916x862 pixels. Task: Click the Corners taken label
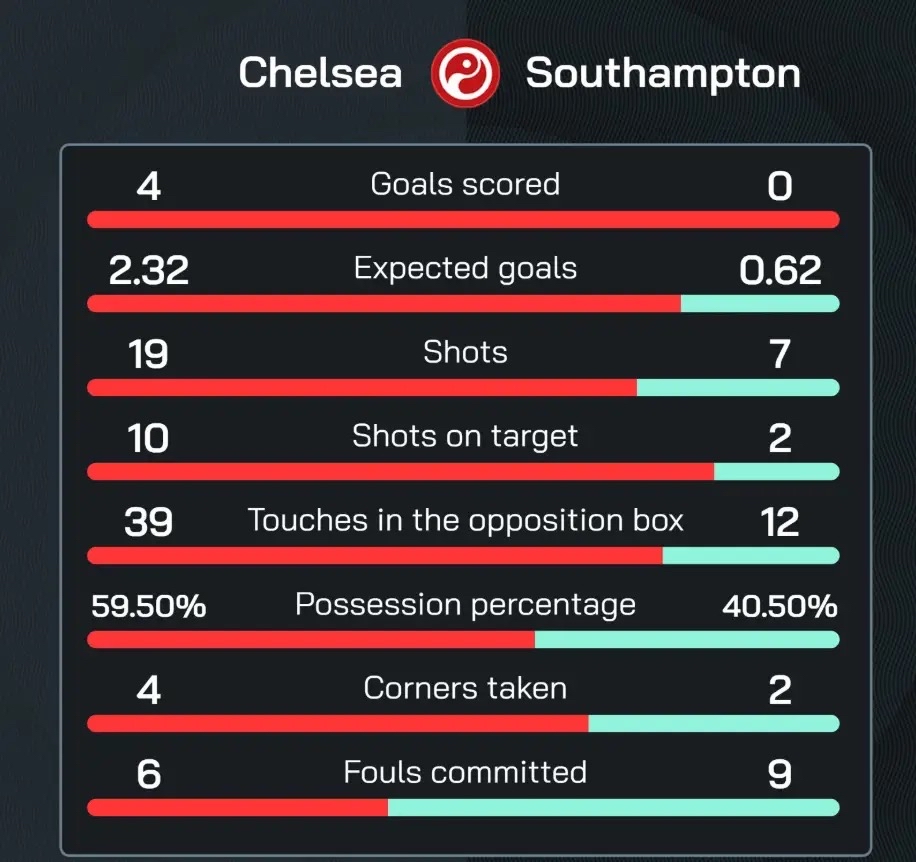(465, 688)
